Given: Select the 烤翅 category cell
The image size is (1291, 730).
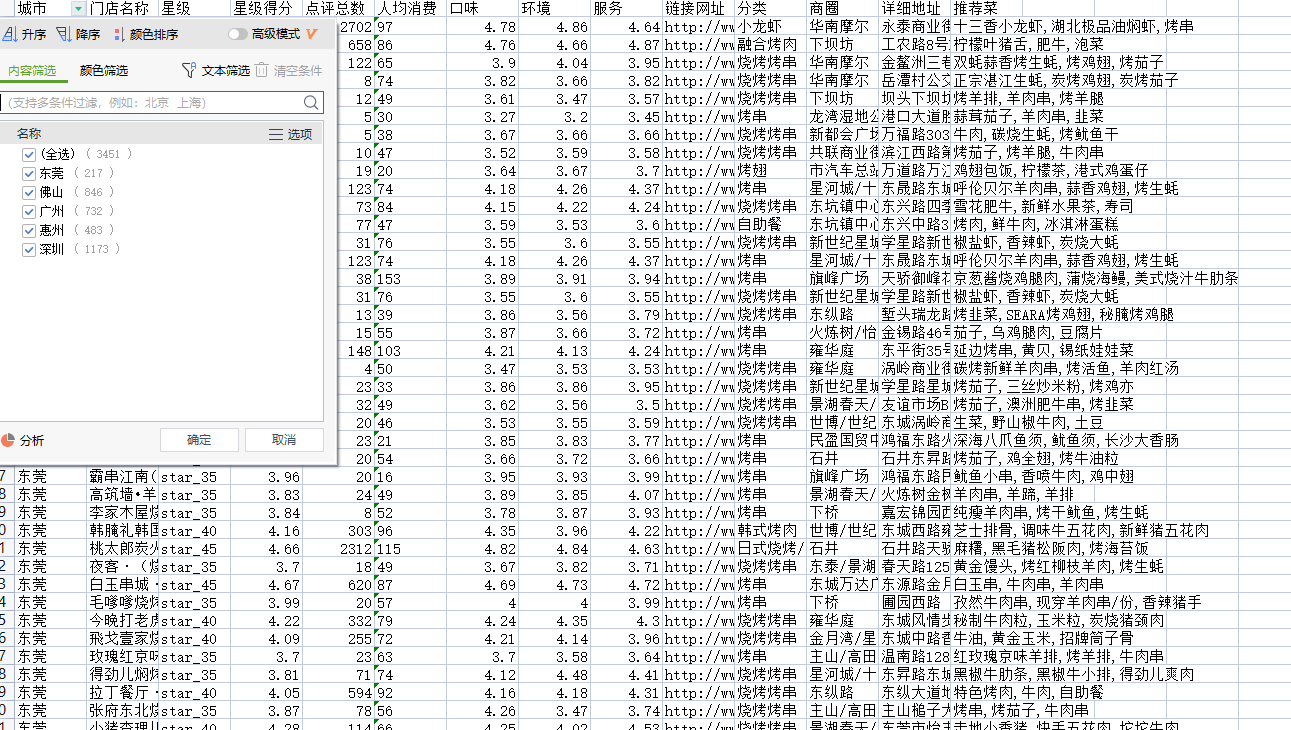Looking at the screenshot, I should 770,171.
